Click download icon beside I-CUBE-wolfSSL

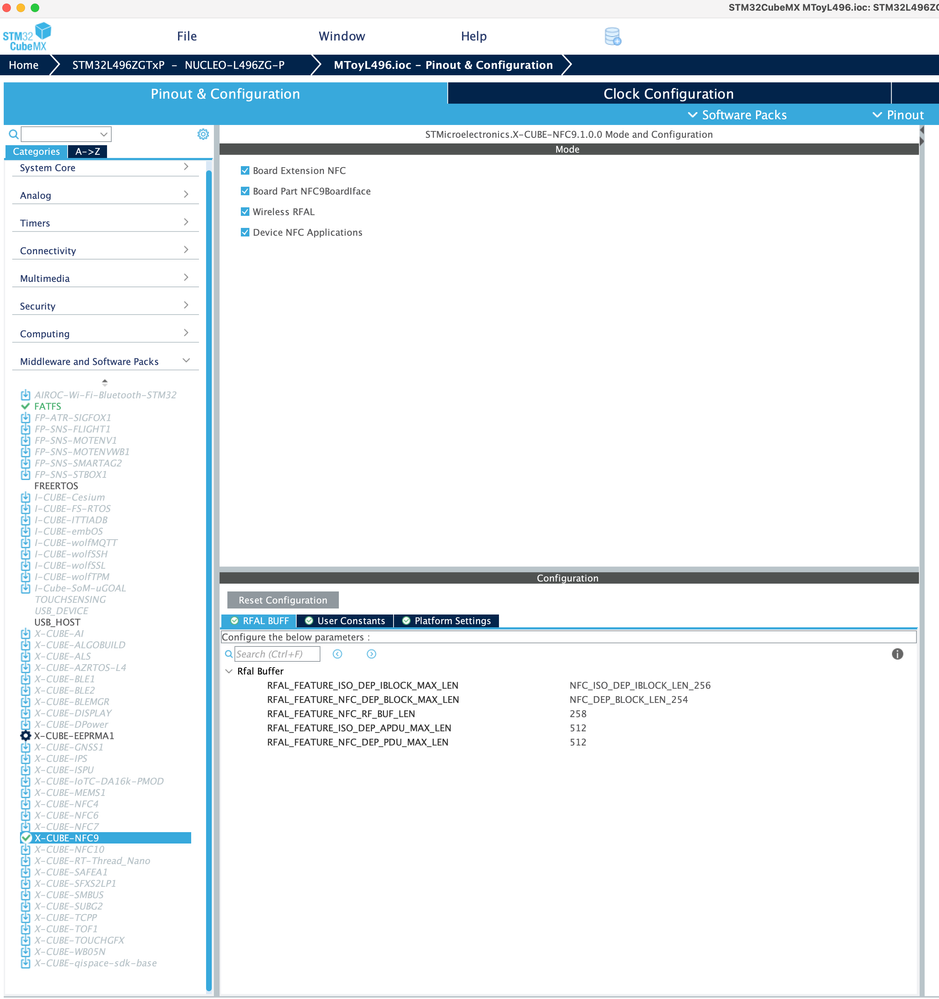(25, 566)
